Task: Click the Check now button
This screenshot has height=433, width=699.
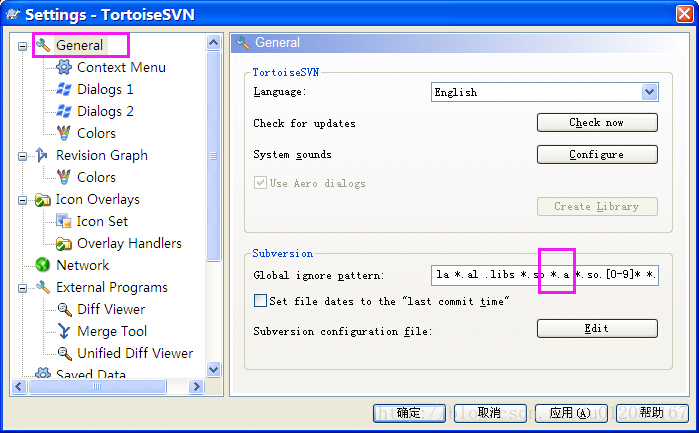Action: (x=597, y=123)
